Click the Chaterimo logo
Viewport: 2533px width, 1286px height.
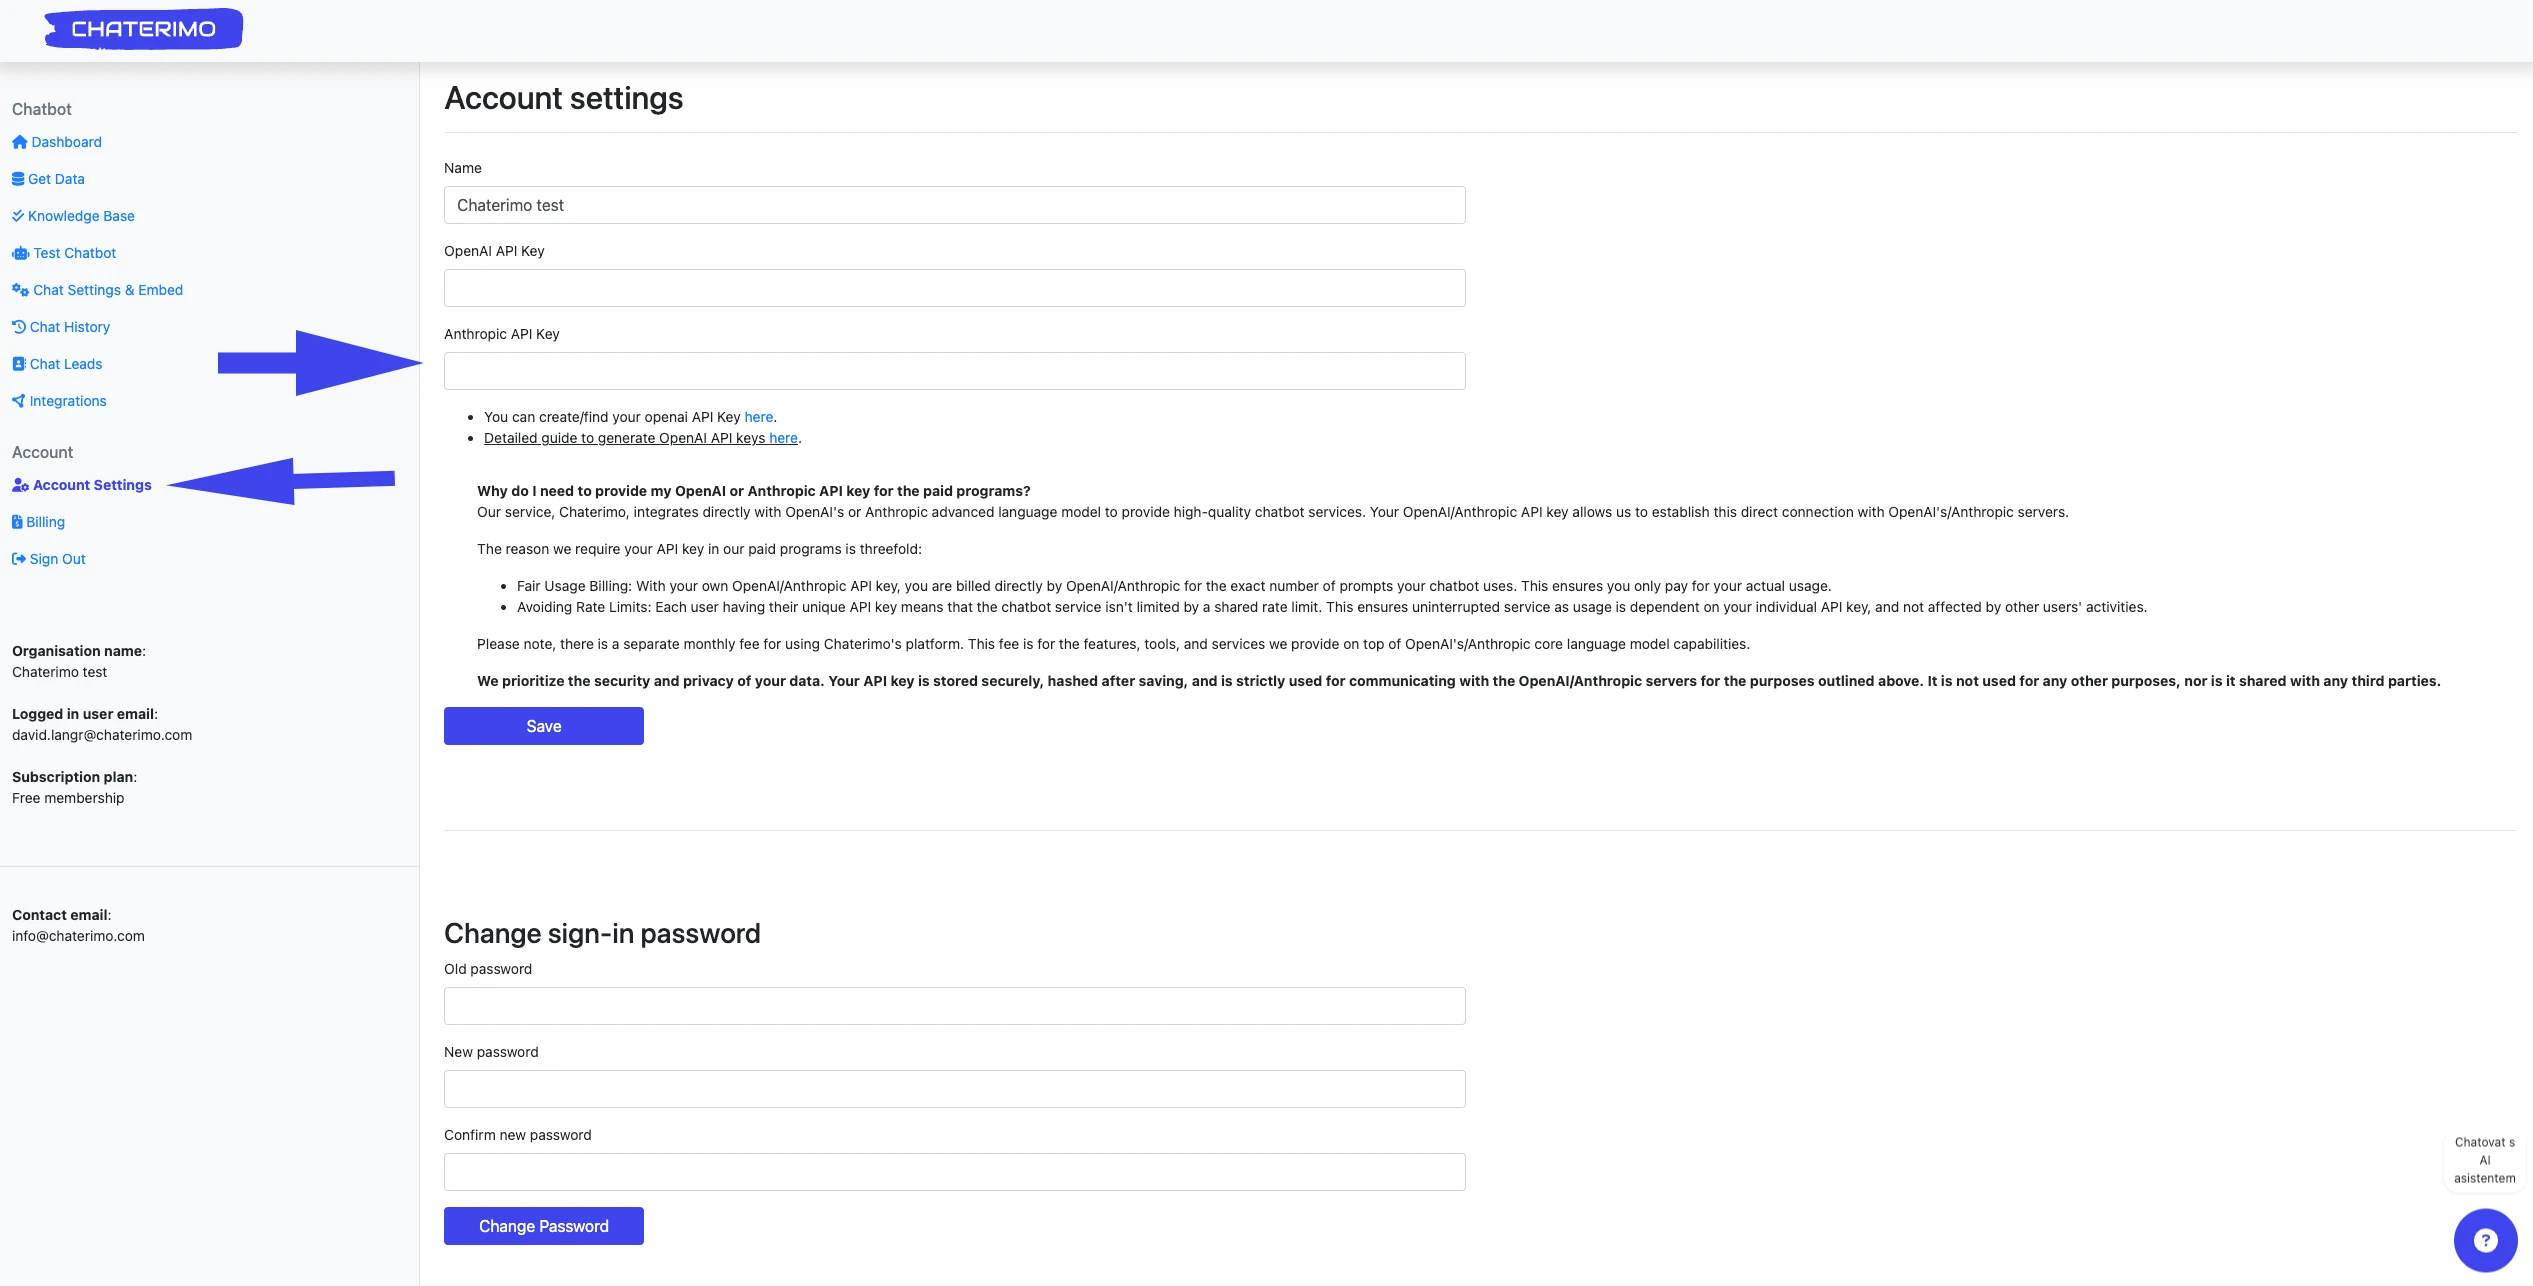click(143, 29)
